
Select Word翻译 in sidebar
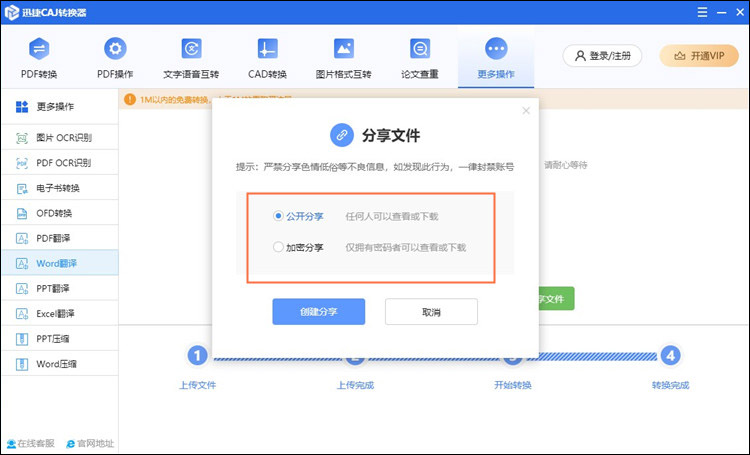tap(59, 263)
